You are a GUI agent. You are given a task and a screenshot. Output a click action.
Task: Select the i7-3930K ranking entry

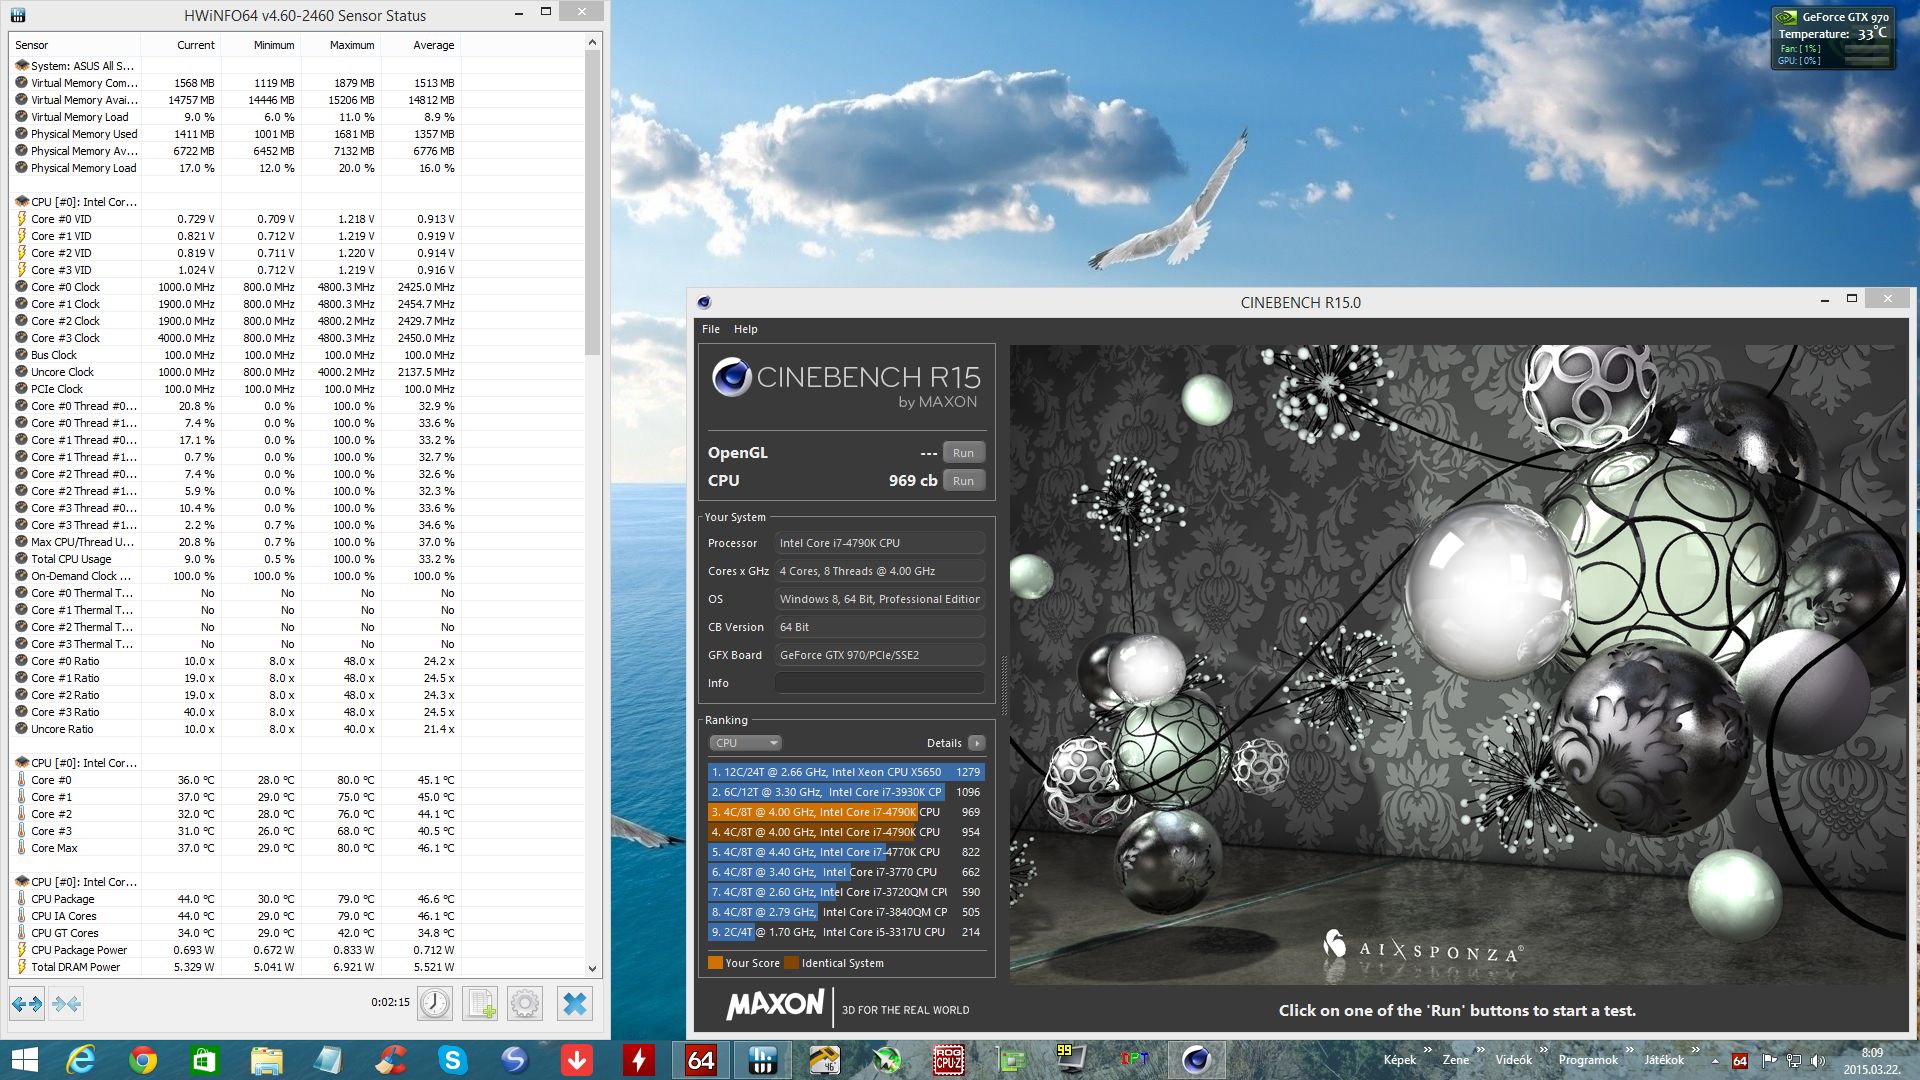(846, 792)
